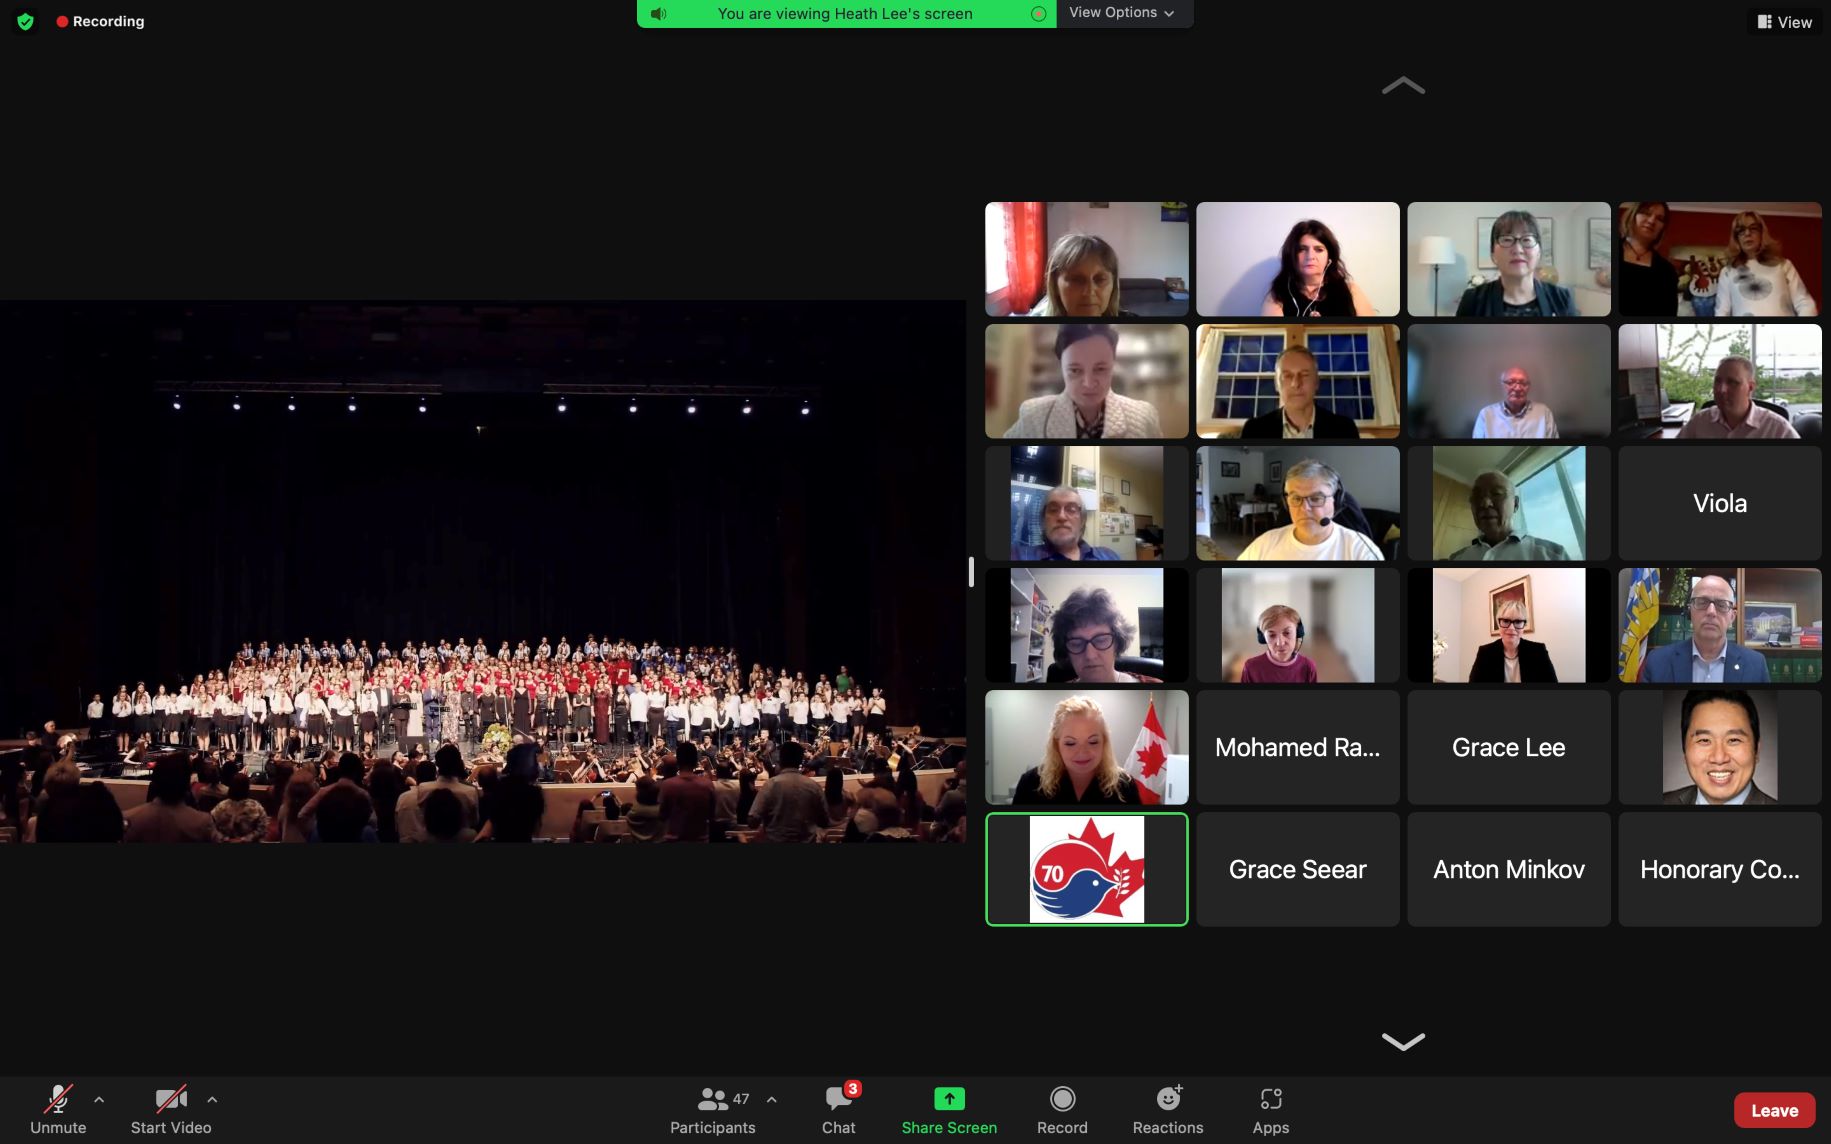This screenshot has height=1144, width=1831.
Task: Click the shared screen concert video
Action: tap(483, 571)
